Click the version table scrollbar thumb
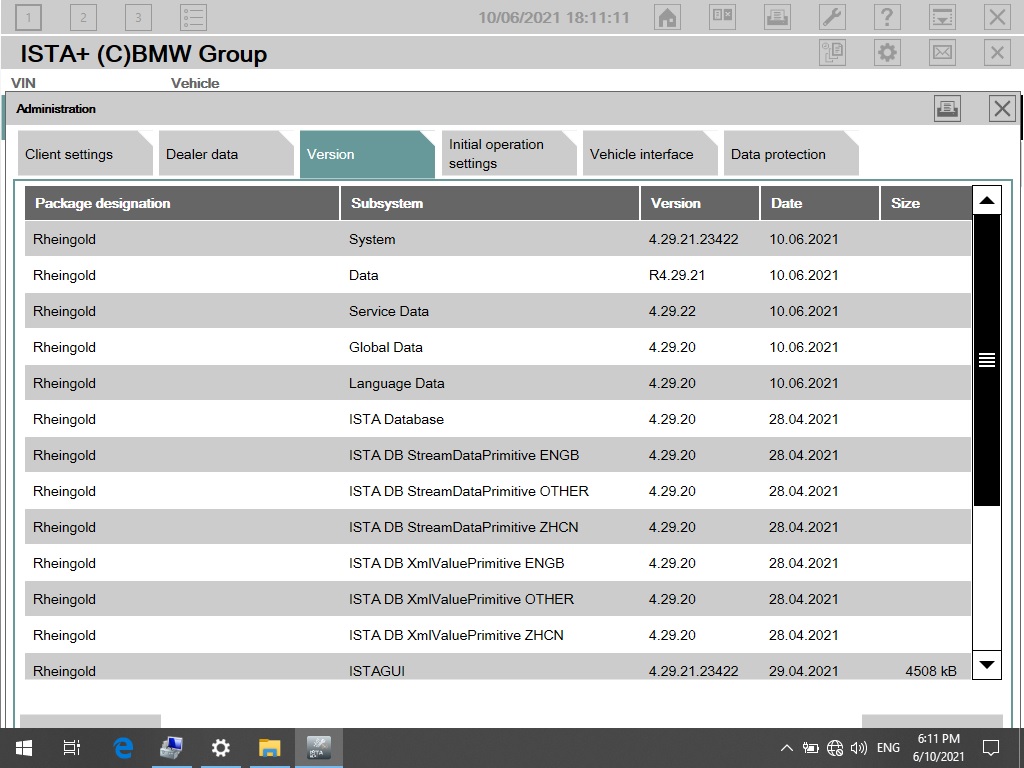 click(987, 360)
